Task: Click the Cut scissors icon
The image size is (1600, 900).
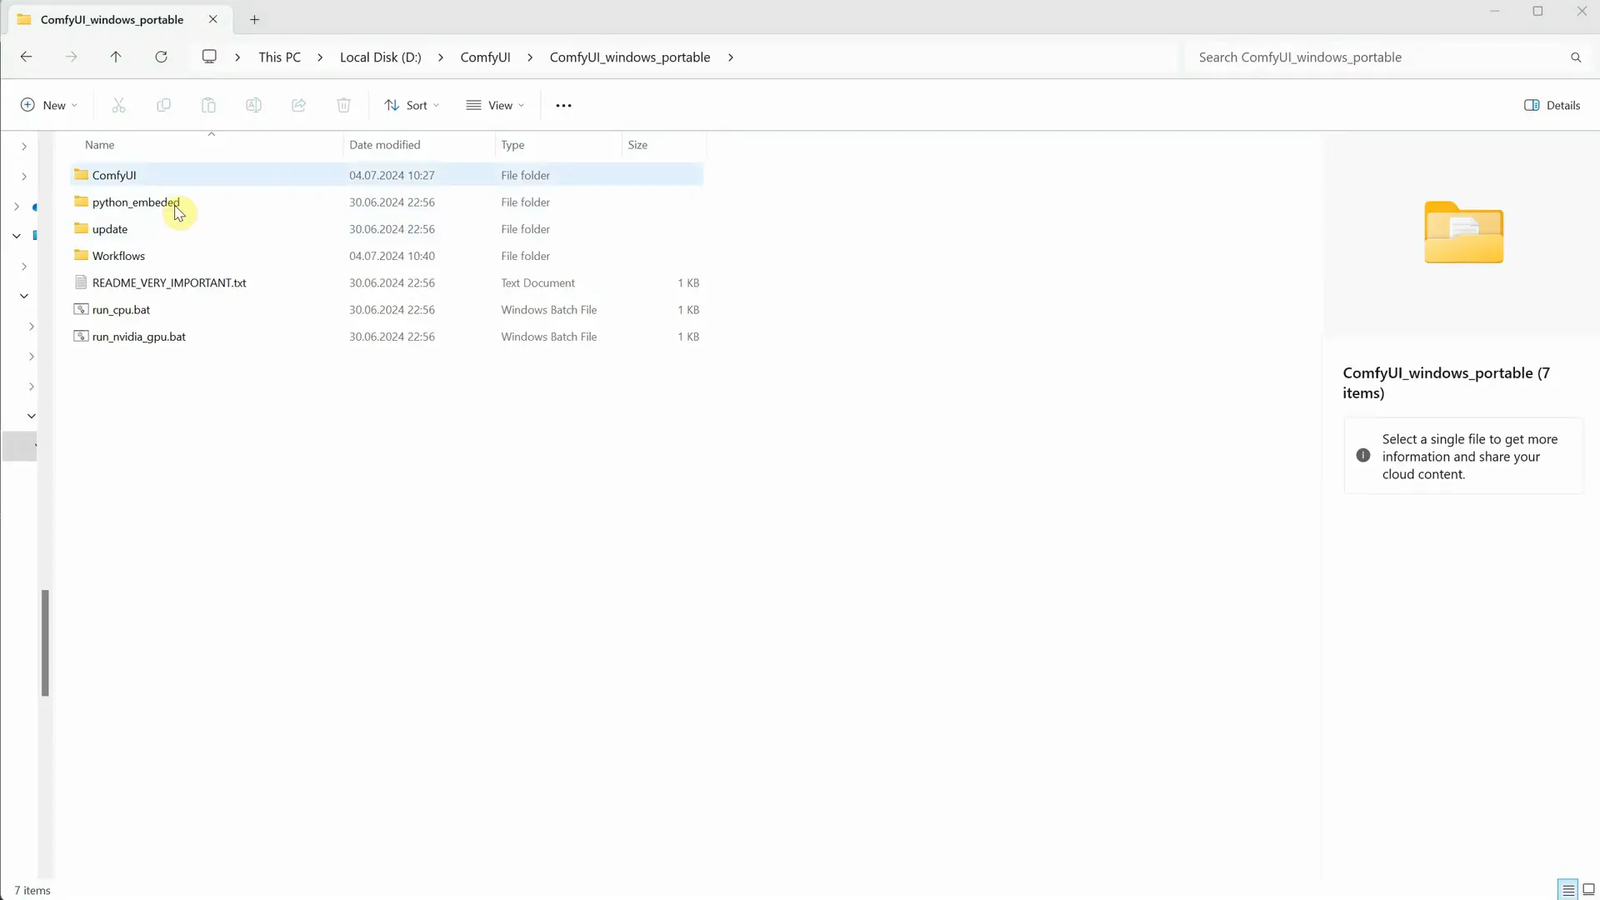Action: click(x=118, y=105)
